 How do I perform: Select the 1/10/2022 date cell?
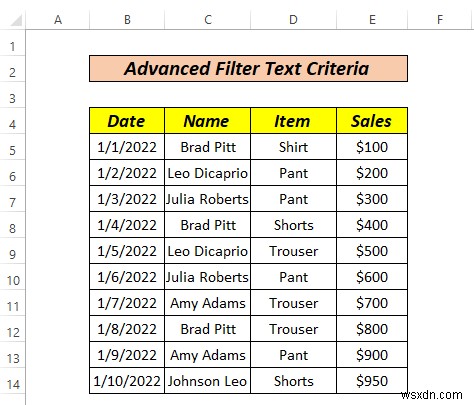127,381
